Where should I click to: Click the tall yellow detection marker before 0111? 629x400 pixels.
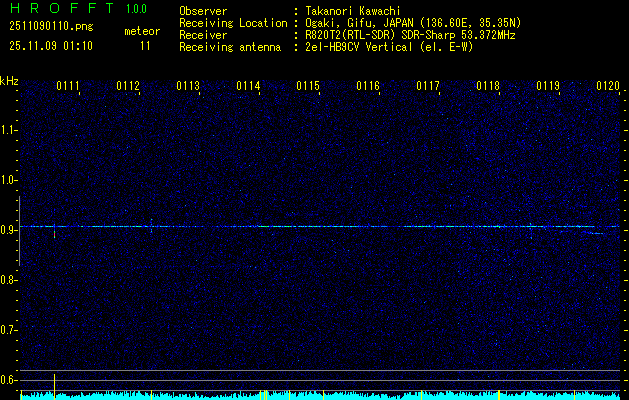55,386
